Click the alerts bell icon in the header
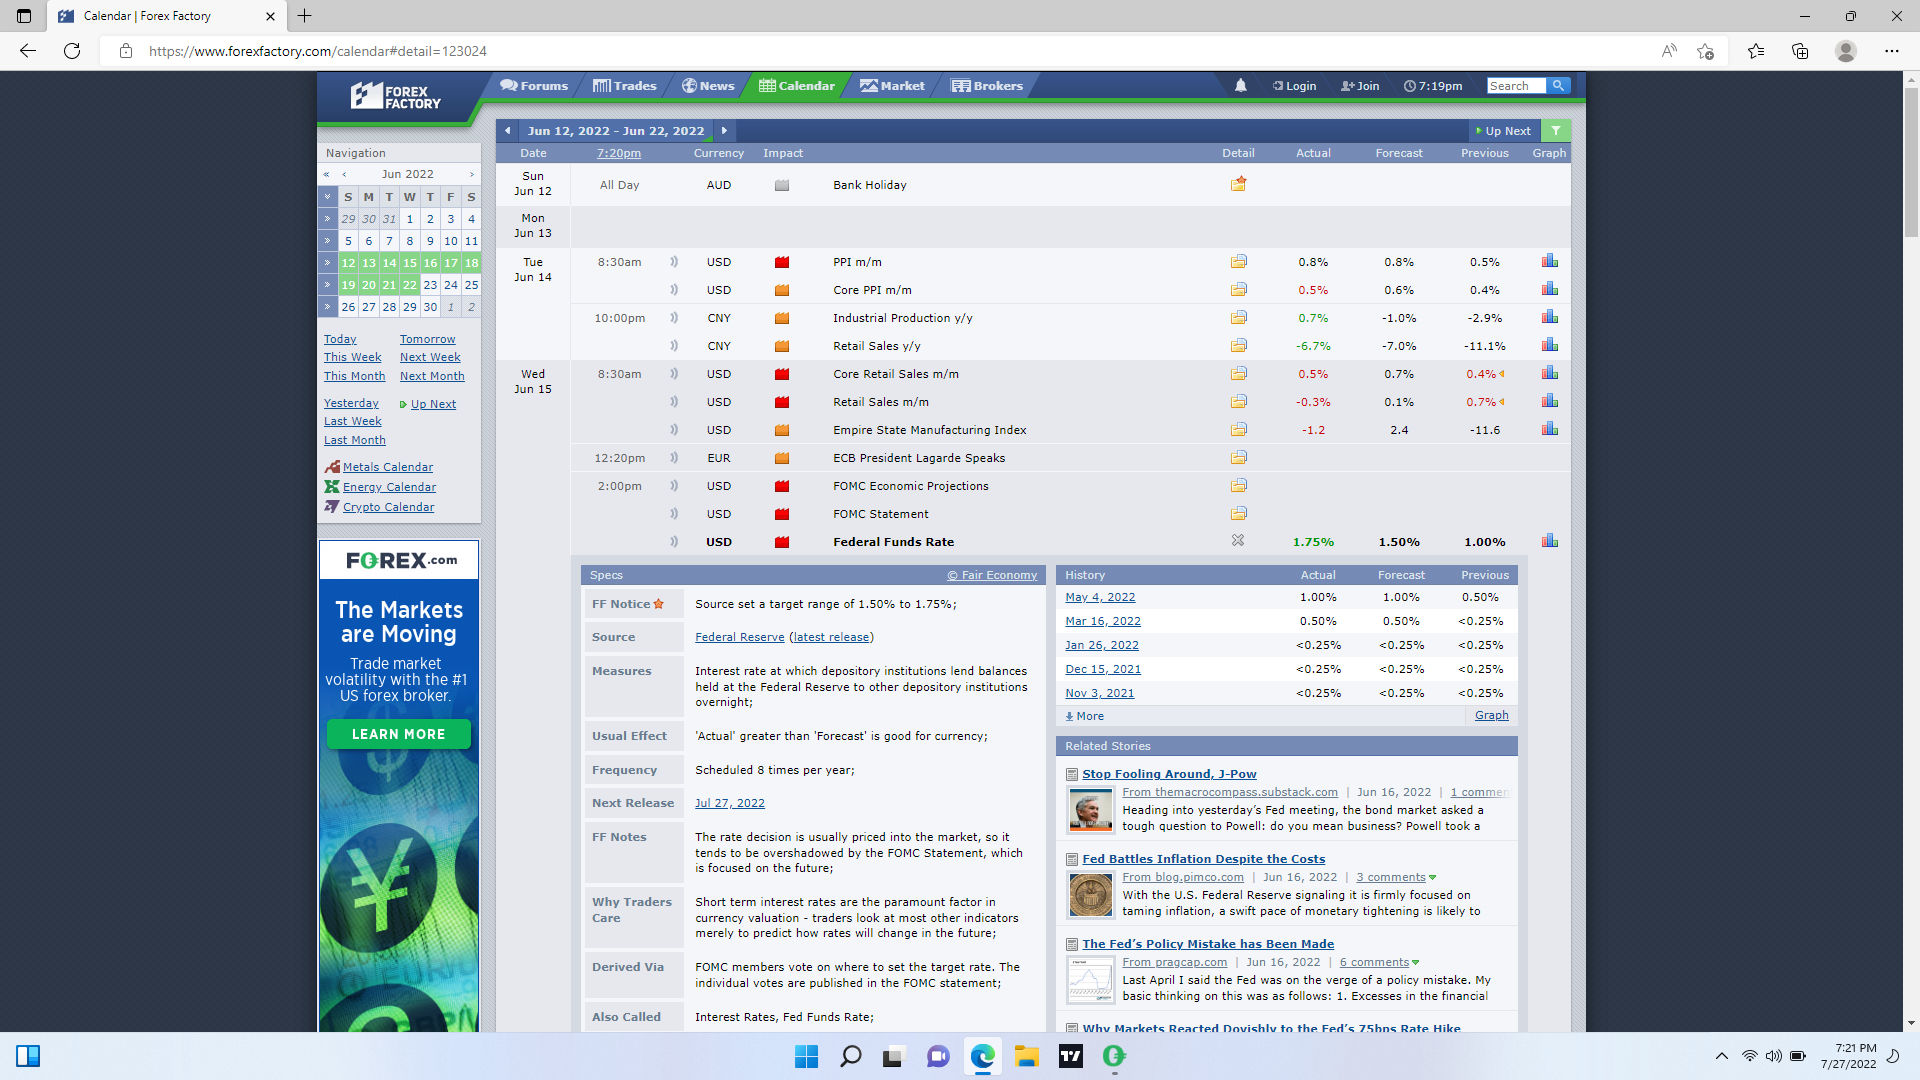Image resolution: width=1920 pixels, height=1080 pixels. [1240, 86]
